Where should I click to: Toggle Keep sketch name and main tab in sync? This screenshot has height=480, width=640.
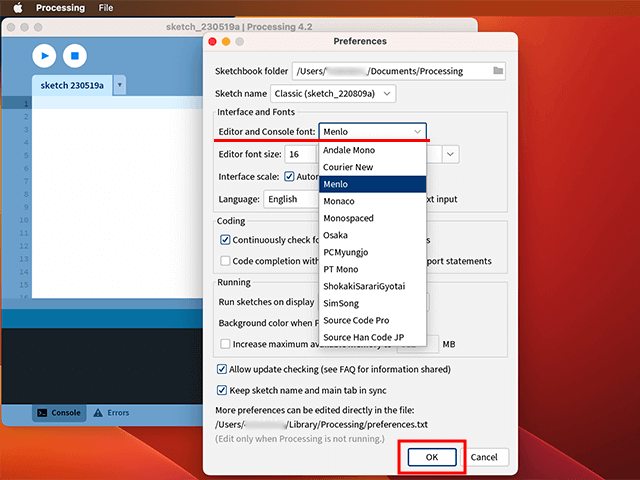(222, 390)
